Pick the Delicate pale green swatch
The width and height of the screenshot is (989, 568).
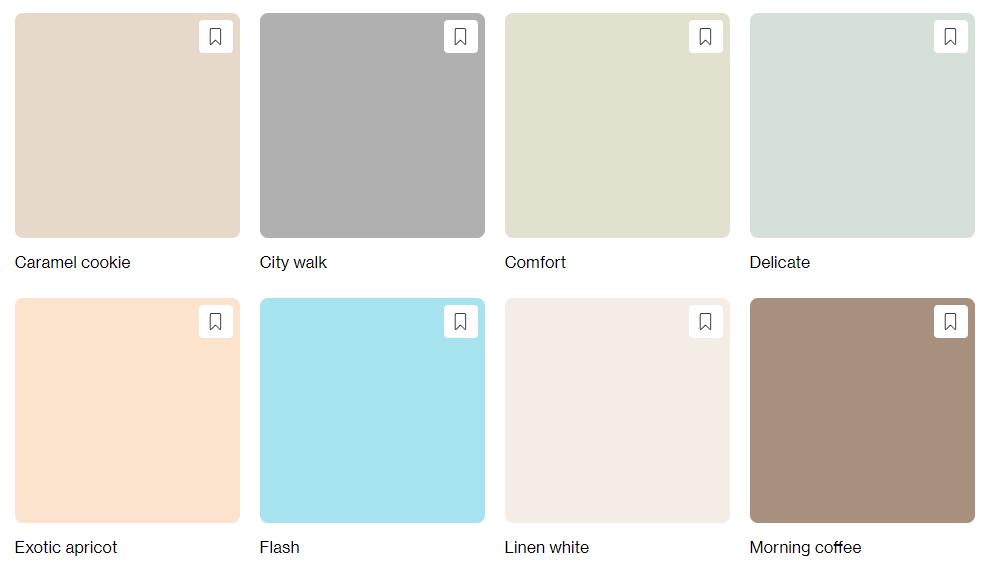(x=862, y=125)
